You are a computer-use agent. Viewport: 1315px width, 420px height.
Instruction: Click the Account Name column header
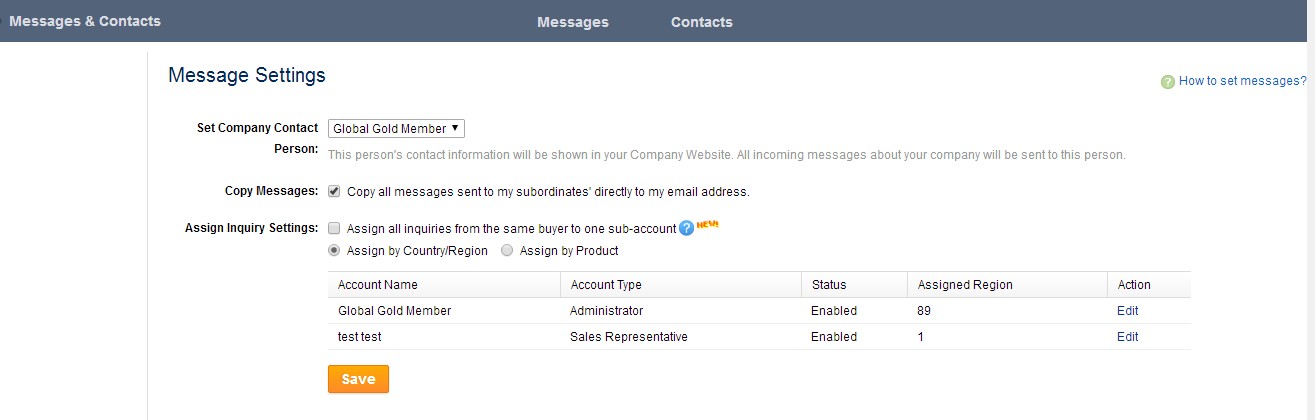378,285
